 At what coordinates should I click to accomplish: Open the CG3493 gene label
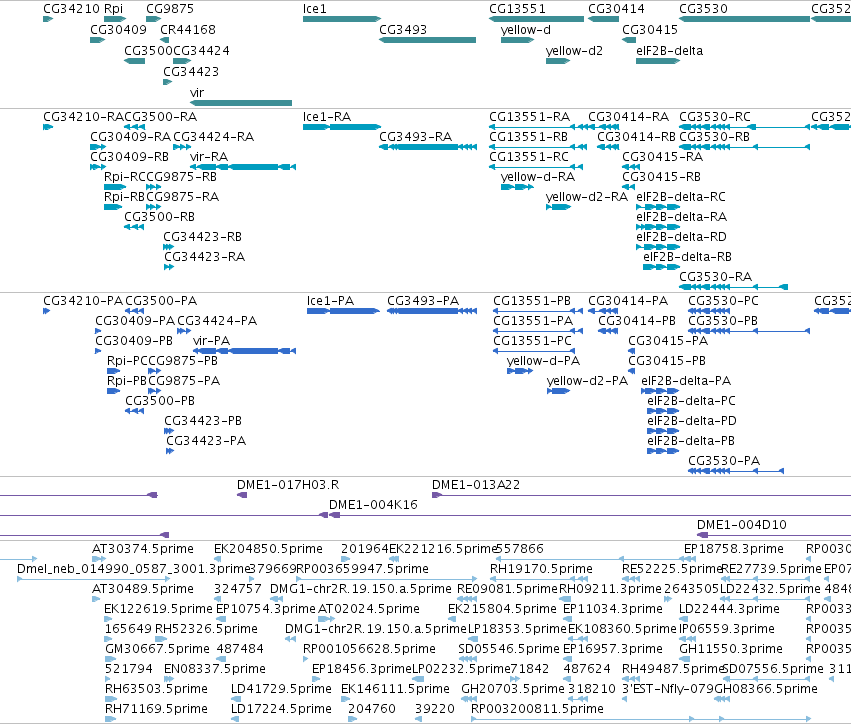point(403,30)
